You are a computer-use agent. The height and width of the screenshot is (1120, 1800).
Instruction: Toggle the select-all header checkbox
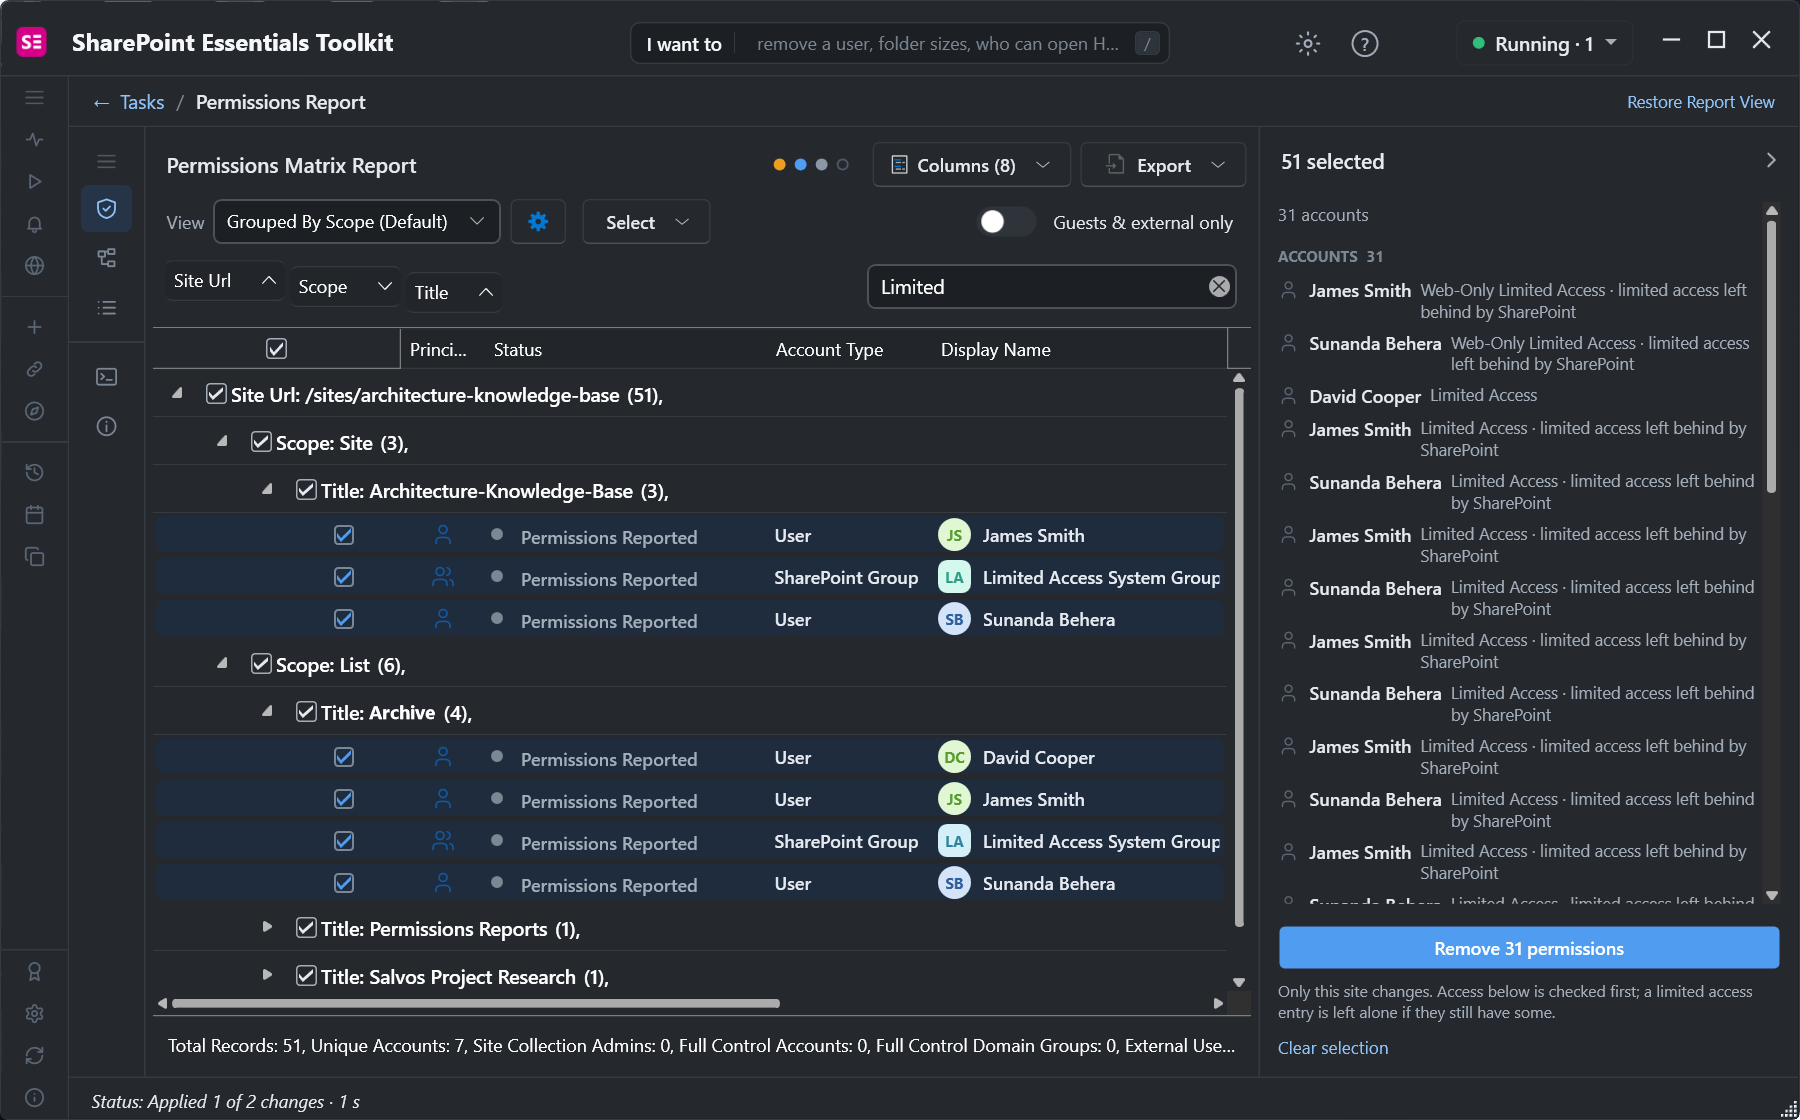pos(277,349)
